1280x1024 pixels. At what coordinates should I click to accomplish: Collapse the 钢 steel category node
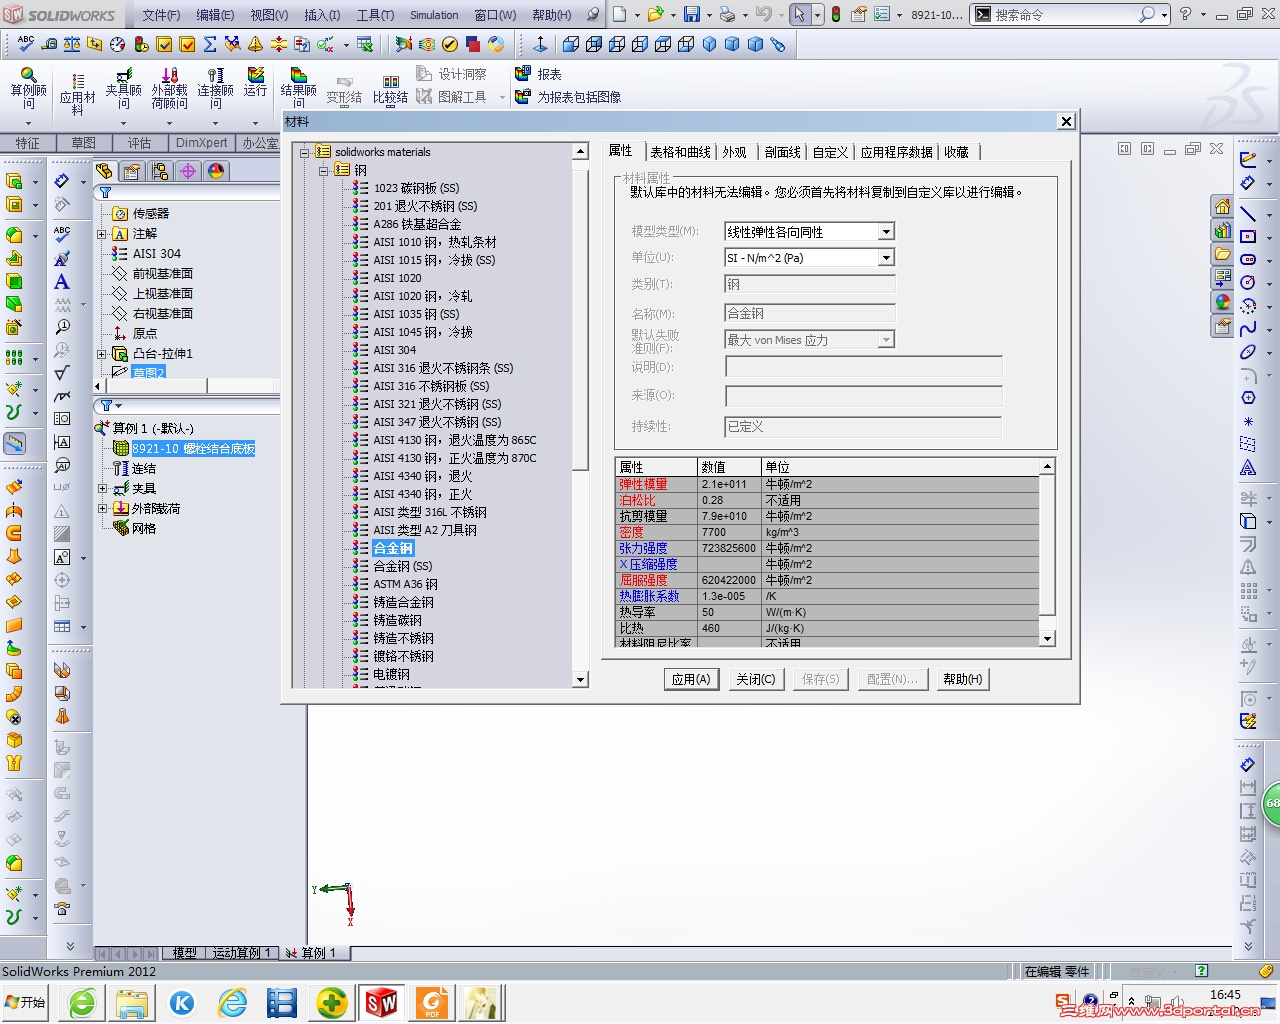click(324, 170)
